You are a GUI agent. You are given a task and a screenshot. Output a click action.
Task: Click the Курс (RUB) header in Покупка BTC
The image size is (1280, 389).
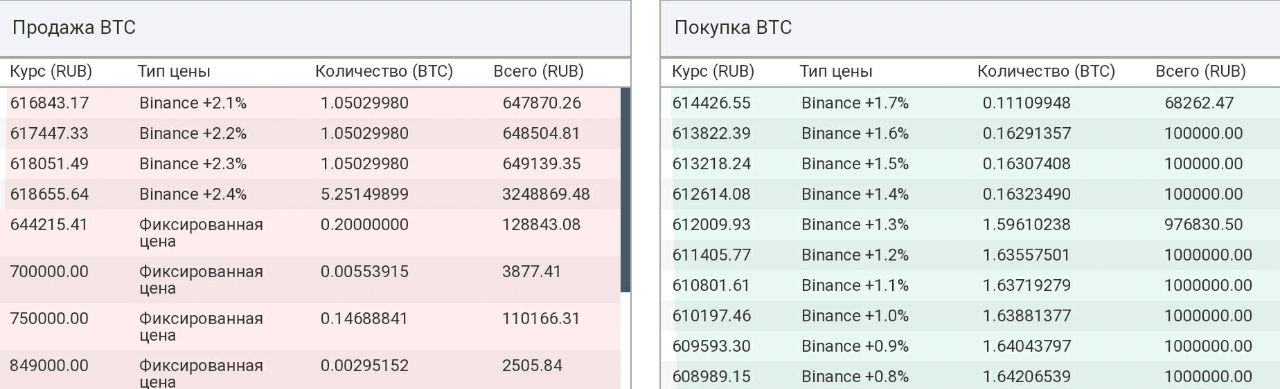713,72
